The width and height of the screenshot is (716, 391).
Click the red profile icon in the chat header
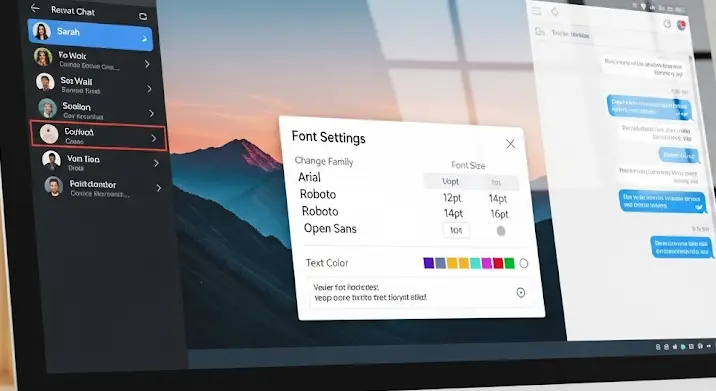681,25
